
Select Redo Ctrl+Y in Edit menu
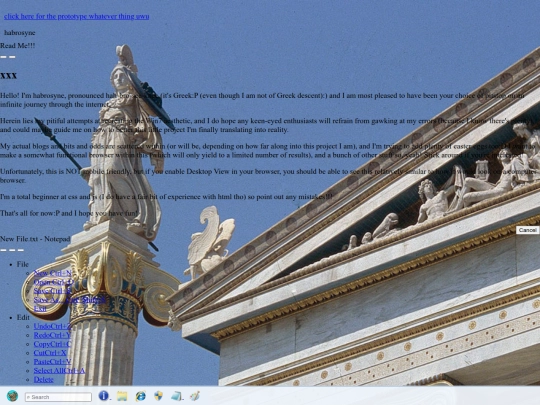(x=52, y=335)
